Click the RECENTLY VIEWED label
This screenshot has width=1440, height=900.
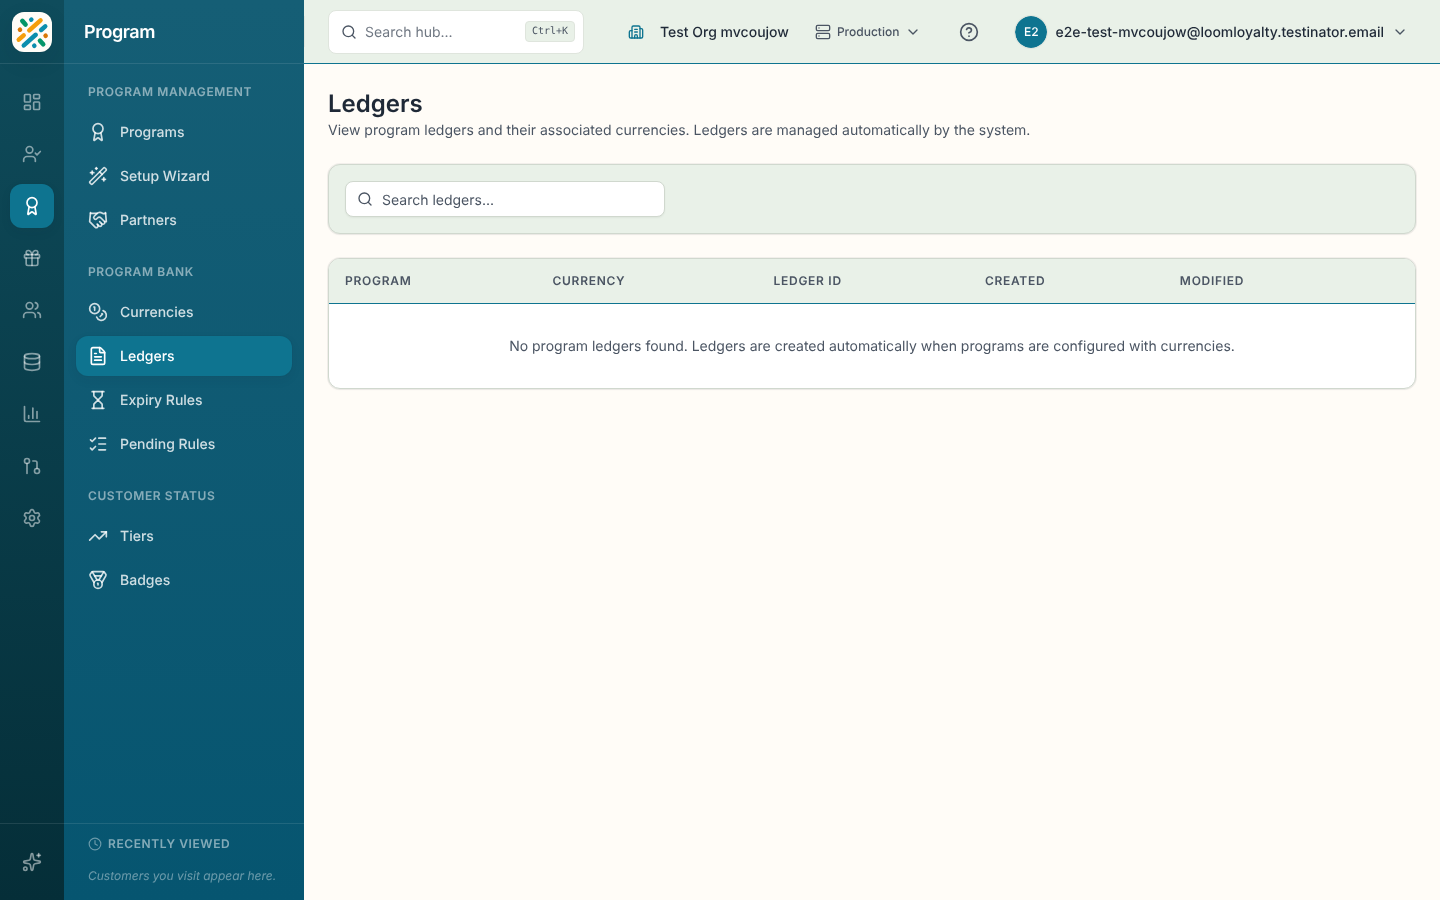point(169,844)
